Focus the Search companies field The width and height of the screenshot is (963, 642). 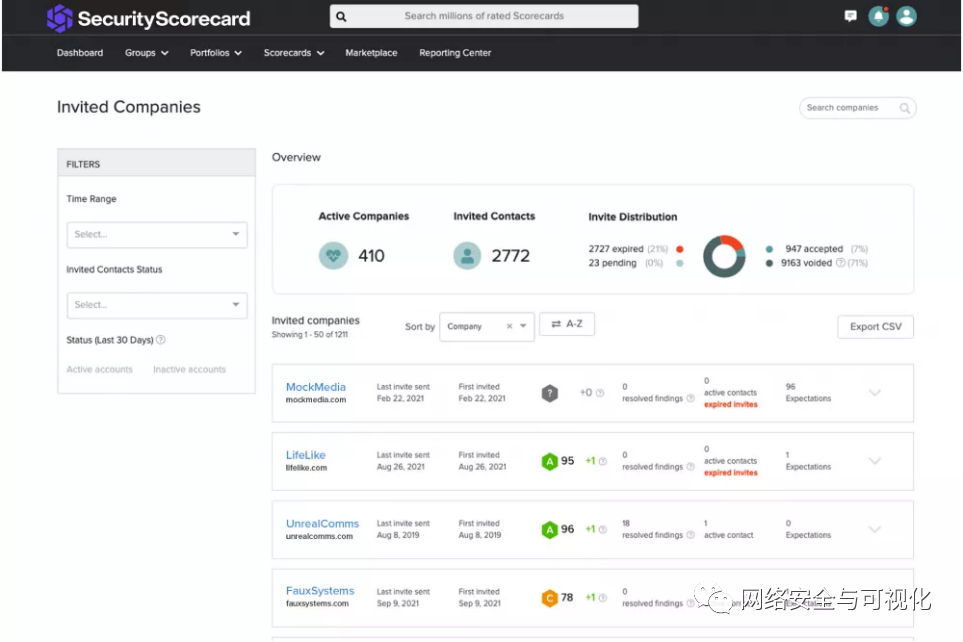(x=857, y=108)
